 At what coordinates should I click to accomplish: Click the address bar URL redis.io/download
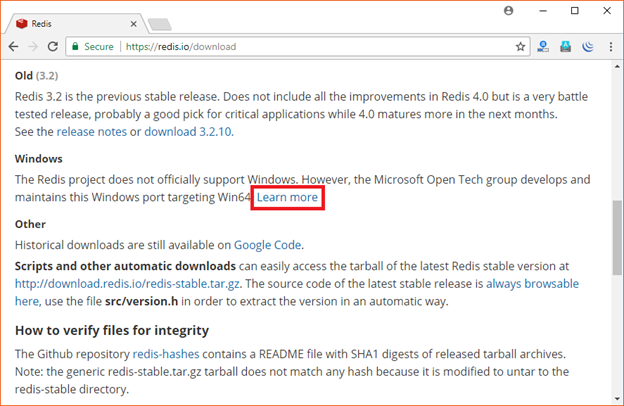pos(181,47)
